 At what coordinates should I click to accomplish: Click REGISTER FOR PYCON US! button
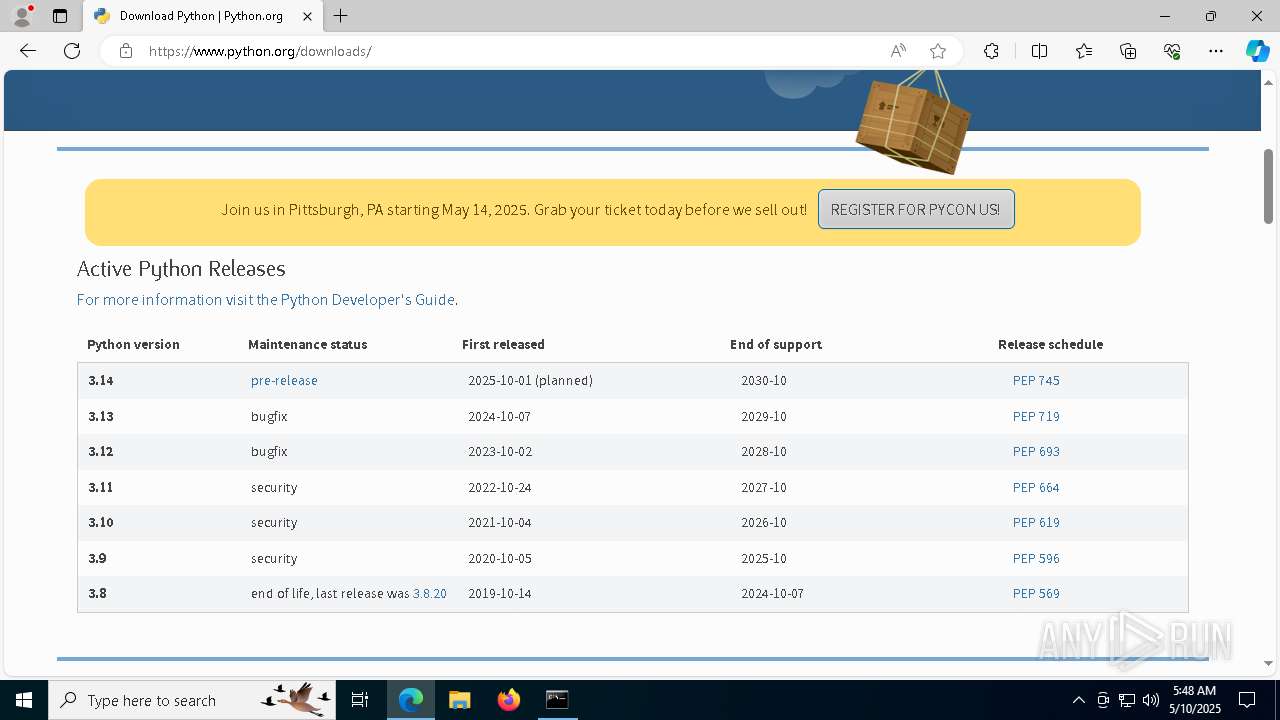tap(916, 209)
